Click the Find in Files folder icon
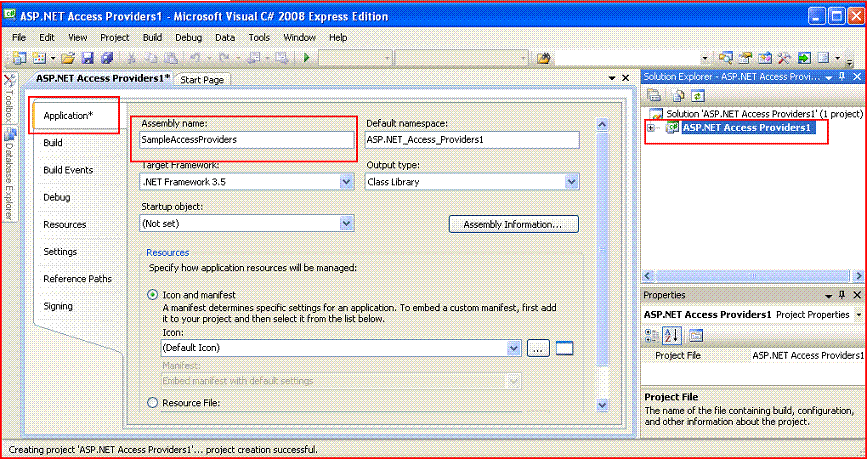This screenshot has width=867, height=459. (544, 58)
